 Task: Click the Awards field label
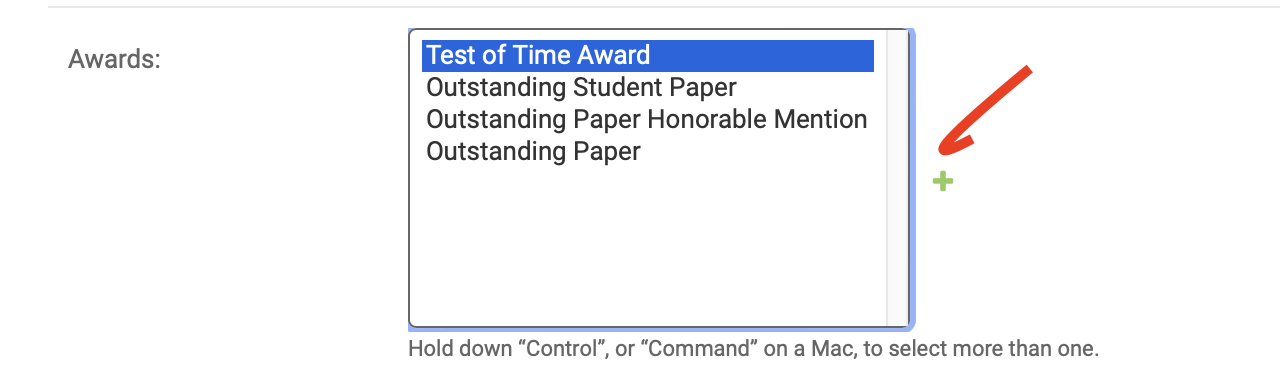(114, 59)
